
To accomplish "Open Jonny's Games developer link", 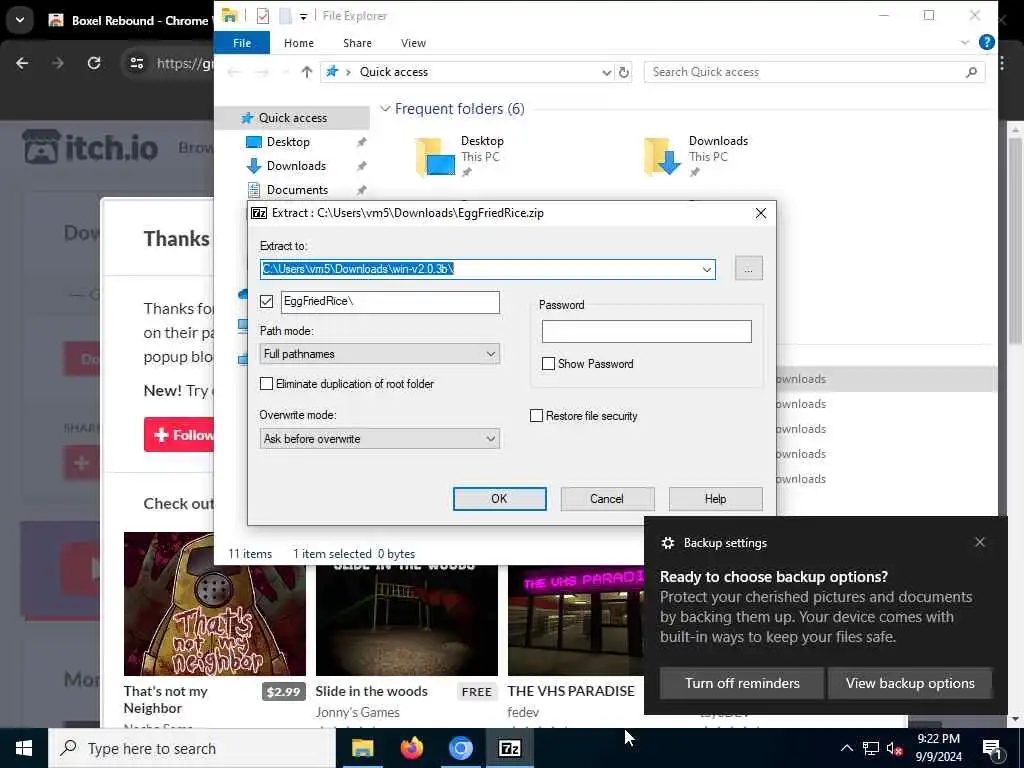I will tap(357, 712).
